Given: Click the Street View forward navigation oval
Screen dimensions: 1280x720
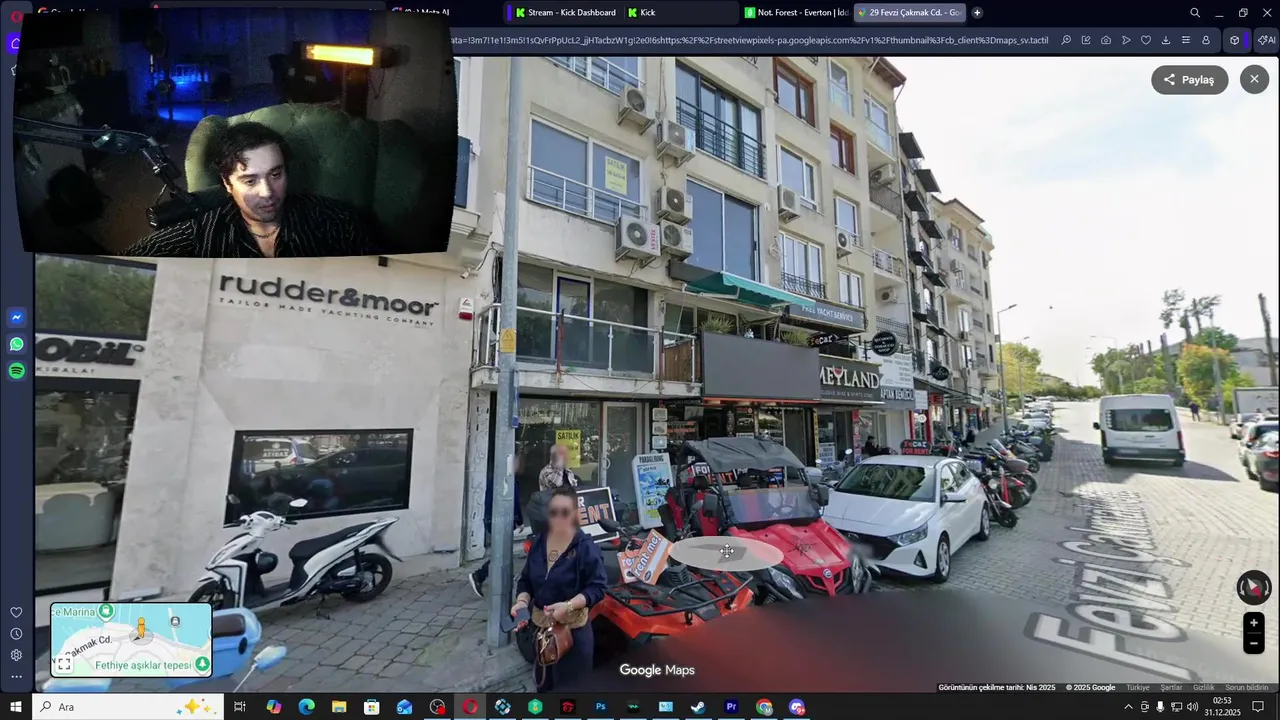Looking at the screenshot, I should [x=727, y=551].
